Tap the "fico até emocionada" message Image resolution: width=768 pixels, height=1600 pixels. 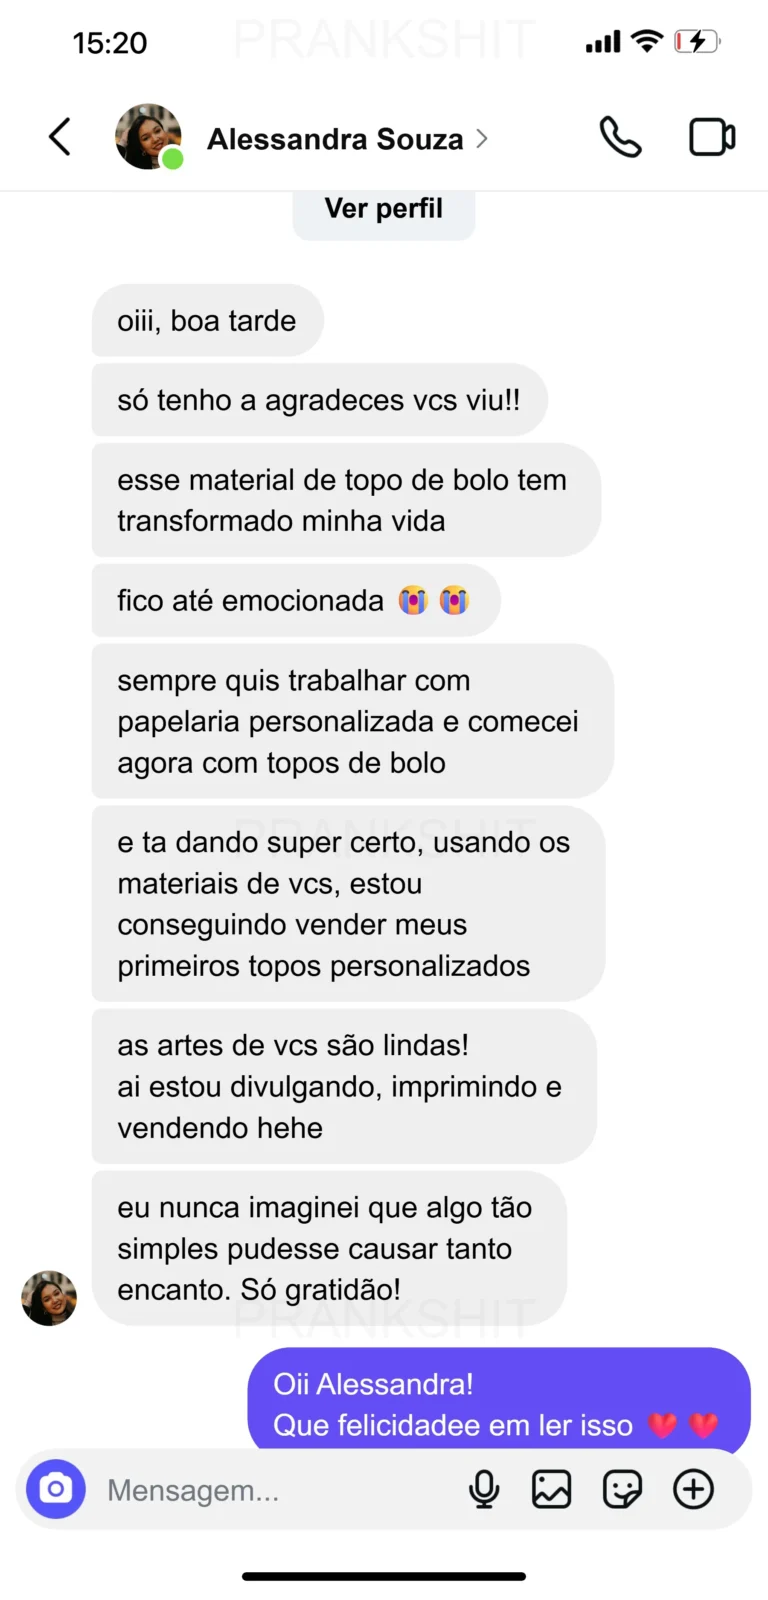[295, 601]
